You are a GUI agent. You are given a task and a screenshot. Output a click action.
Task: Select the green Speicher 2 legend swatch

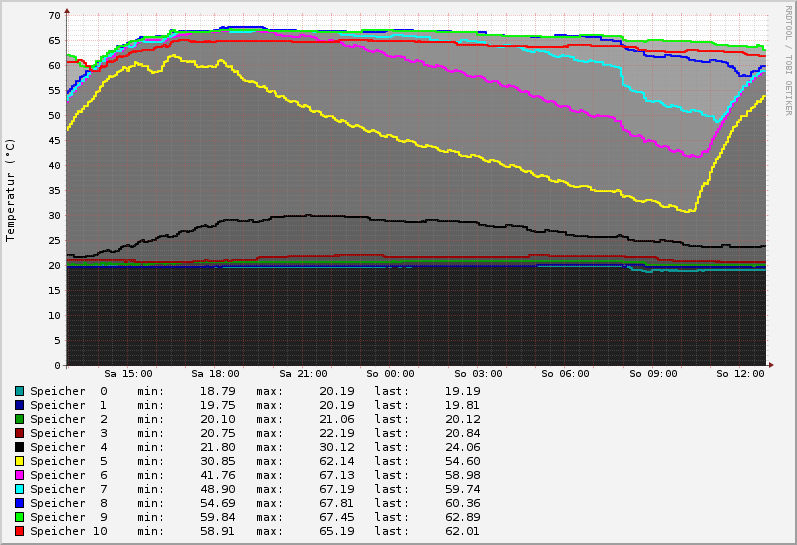pos(19,419)
